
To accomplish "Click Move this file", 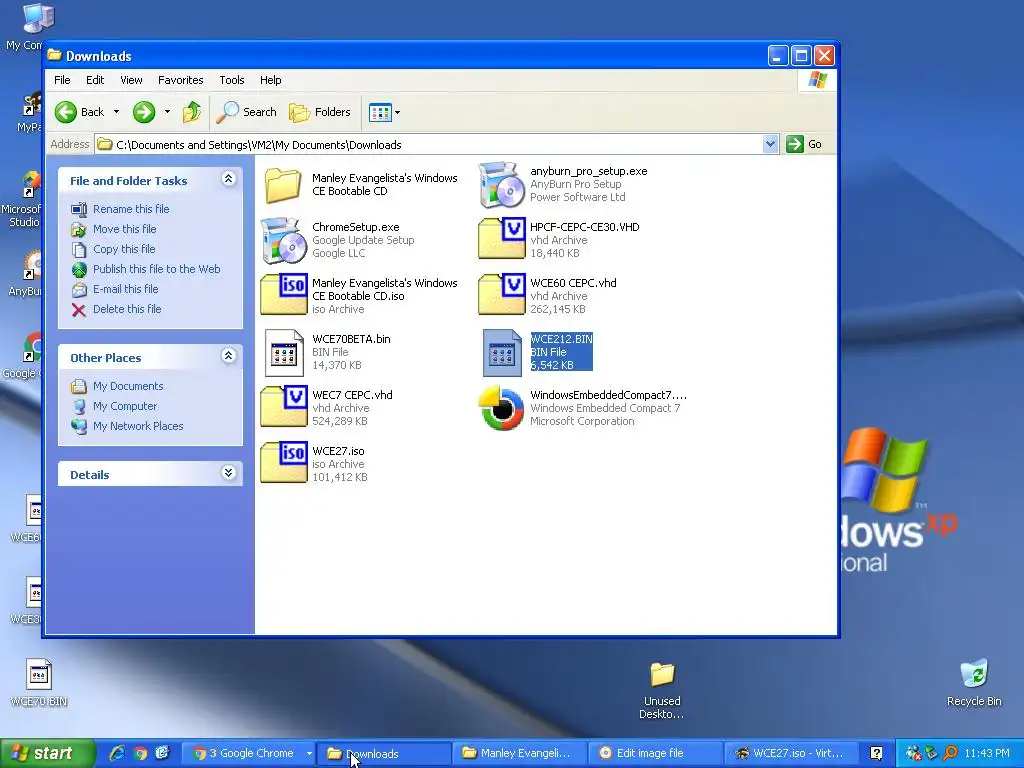I will [x=124, y=229].
